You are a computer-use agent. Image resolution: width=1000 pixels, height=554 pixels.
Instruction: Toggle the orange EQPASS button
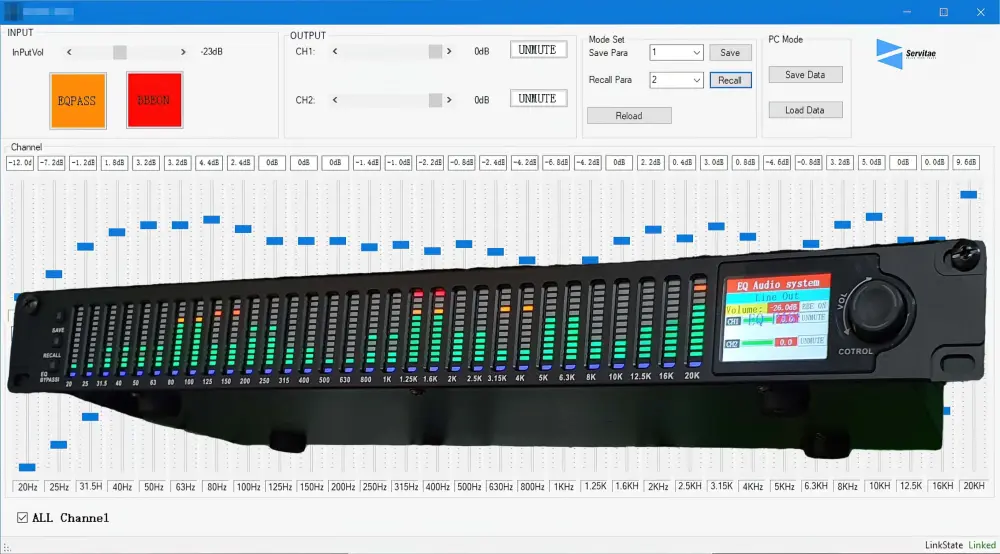click(x=78, y=100)
